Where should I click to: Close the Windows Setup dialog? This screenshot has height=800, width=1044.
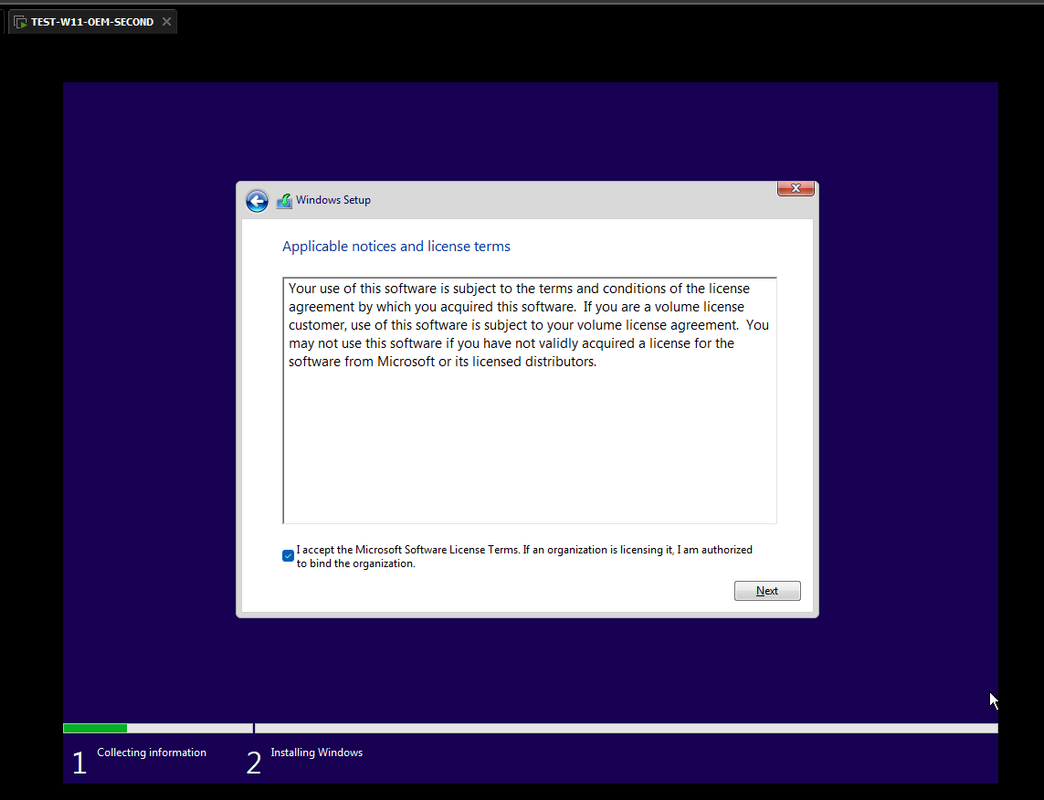point(796,188)
